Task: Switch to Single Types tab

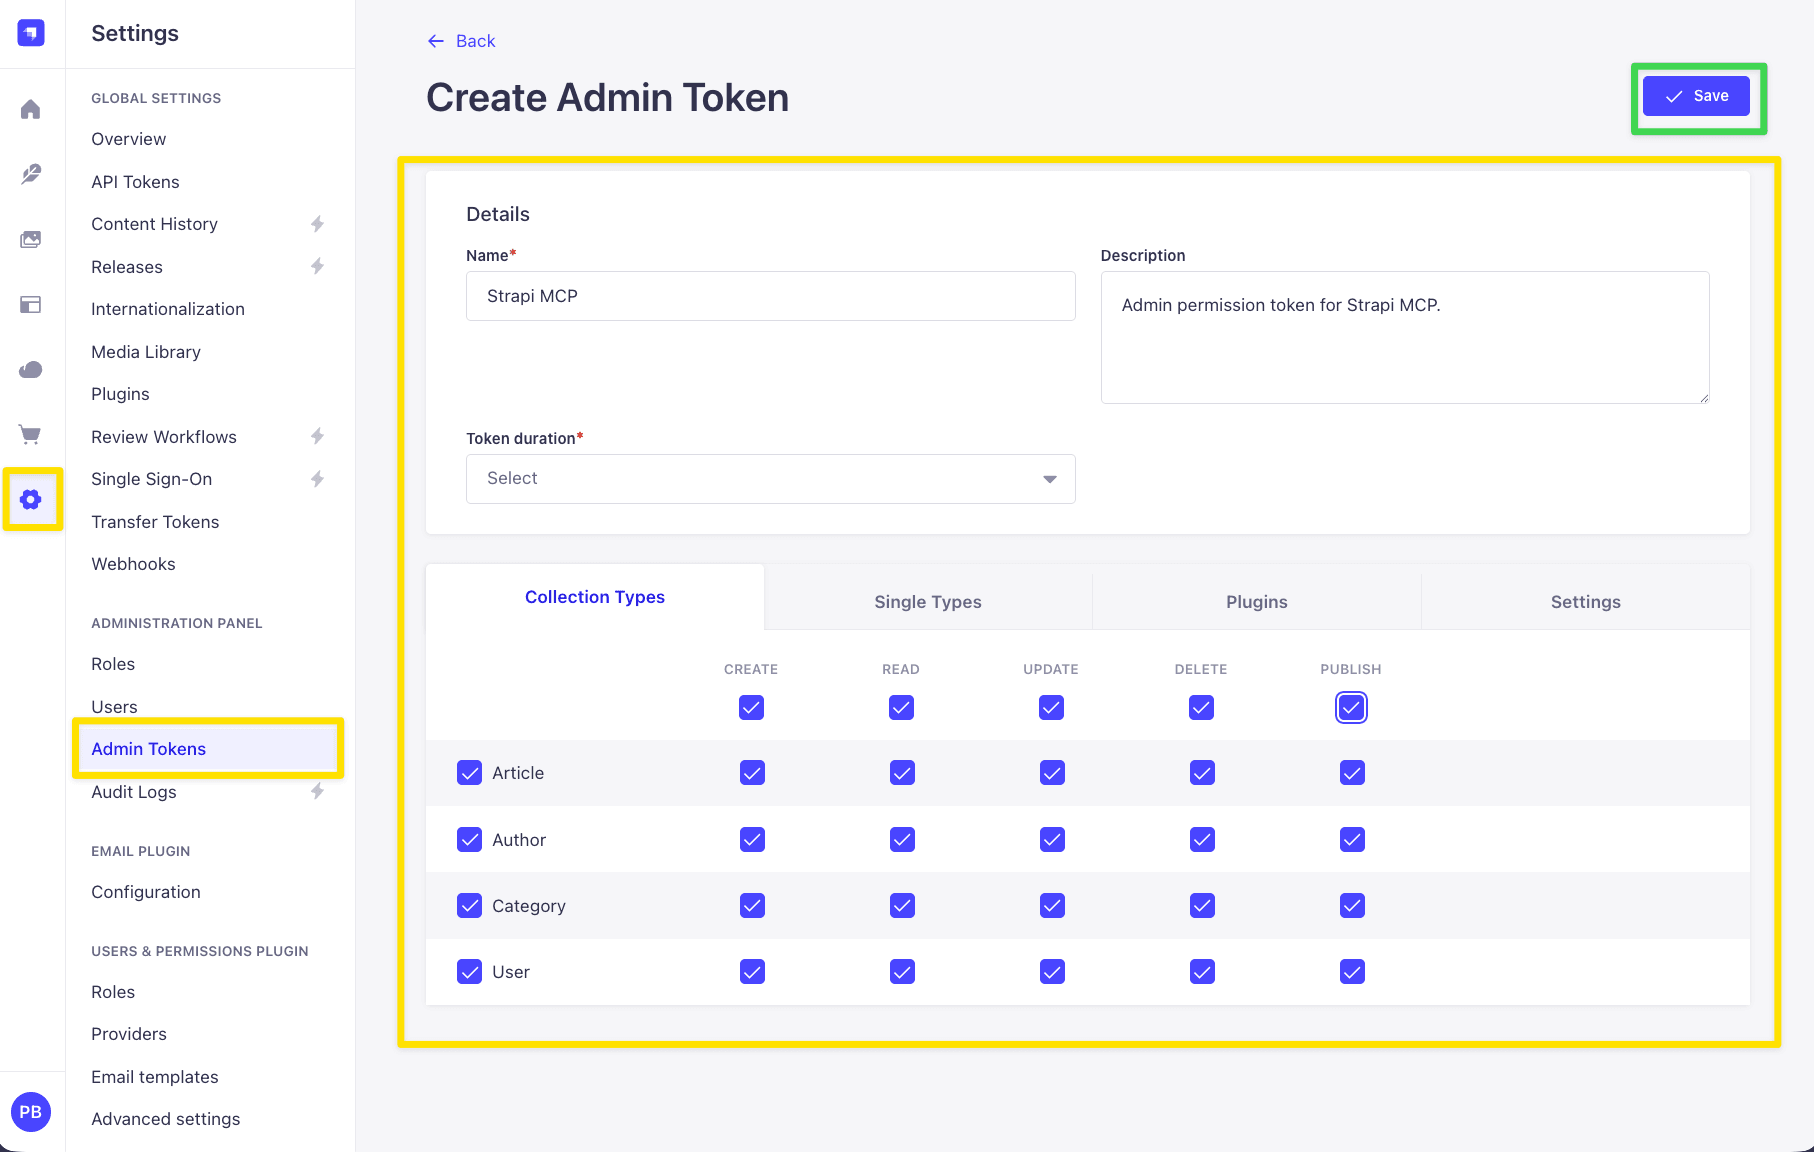Action: pos(928,602)
